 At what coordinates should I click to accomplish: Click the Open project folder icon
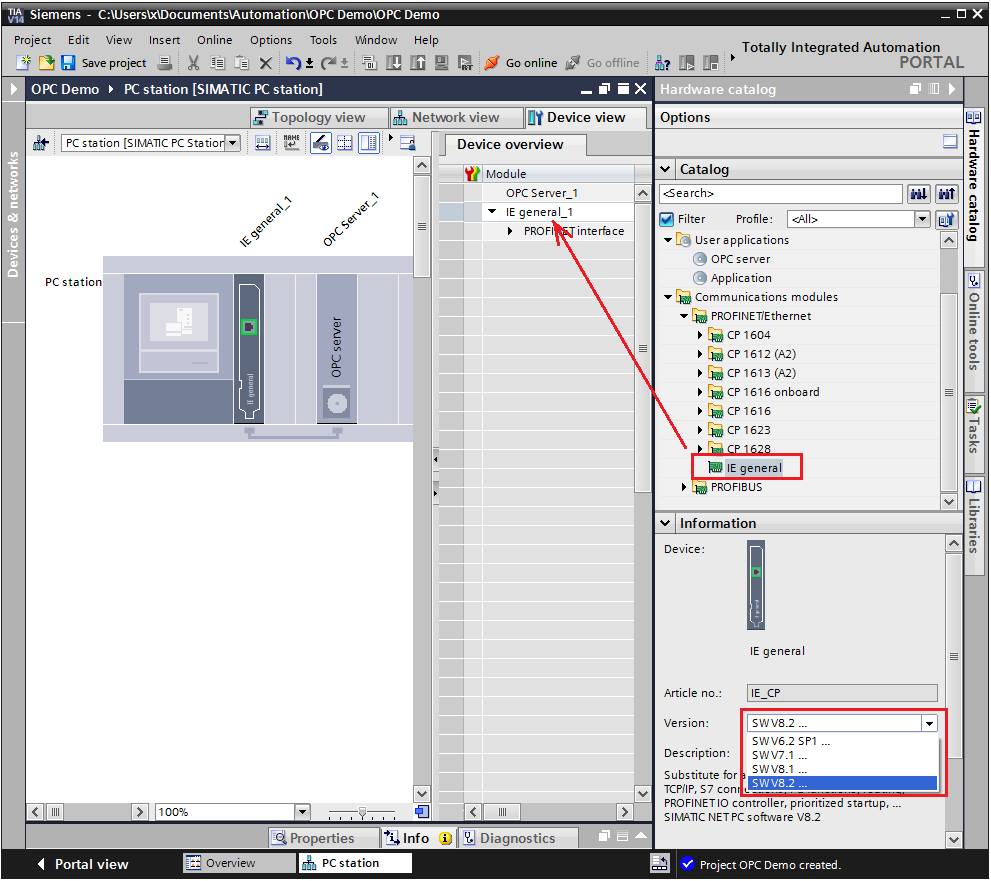click(46, 63)
